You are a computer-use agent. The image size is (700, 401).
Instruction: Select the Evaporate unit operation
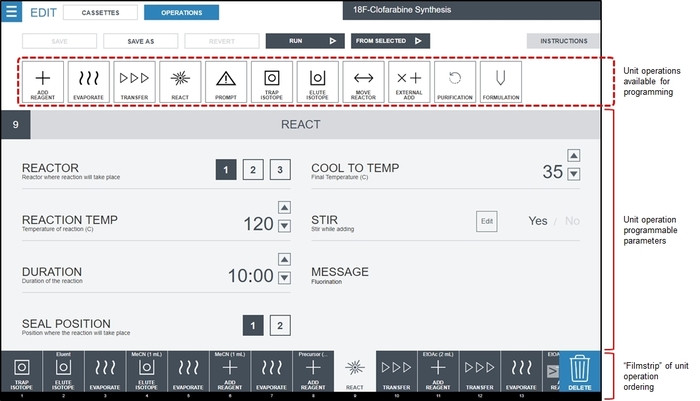pos(88,81)
